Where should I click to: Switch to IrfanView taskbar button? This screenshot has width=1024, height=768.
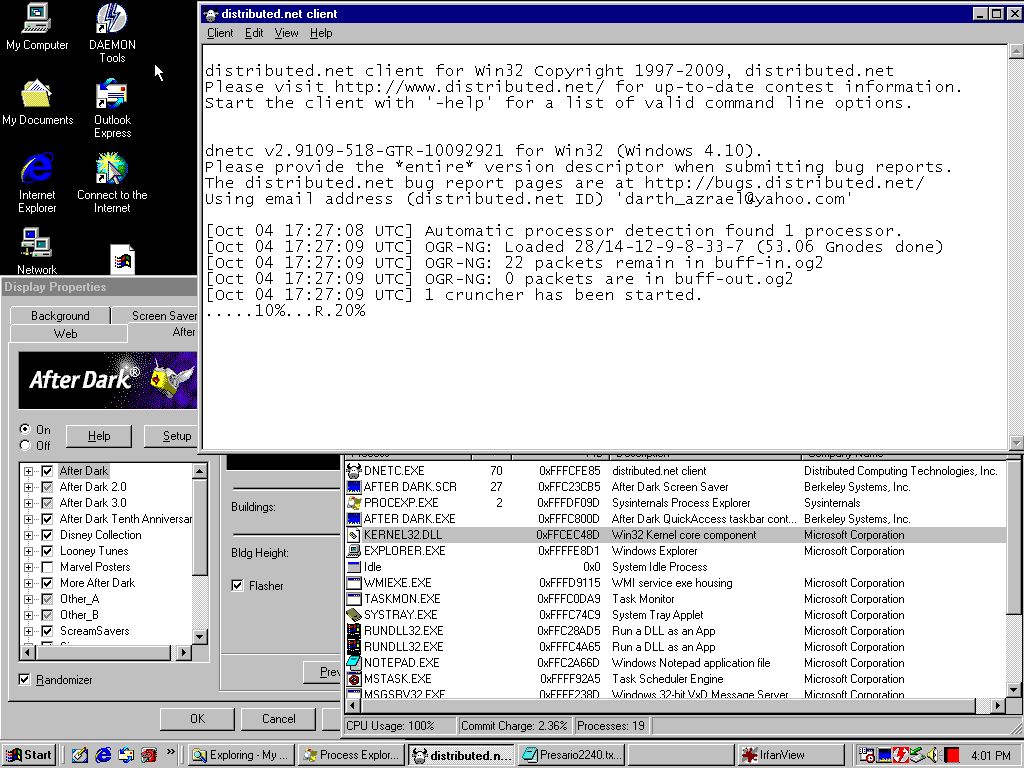(790, 755)
